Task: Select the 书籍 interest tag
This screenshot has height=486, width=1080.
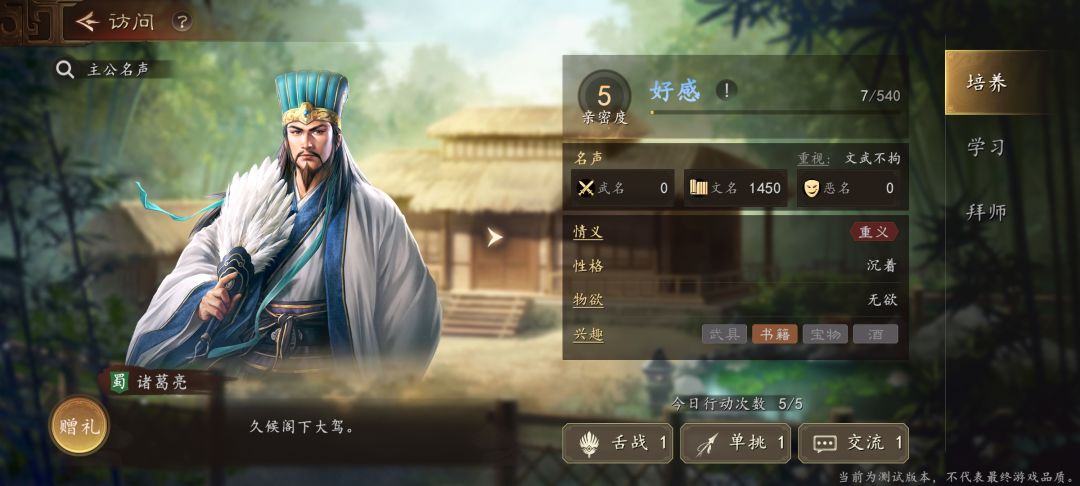Action: click(775, 335)
